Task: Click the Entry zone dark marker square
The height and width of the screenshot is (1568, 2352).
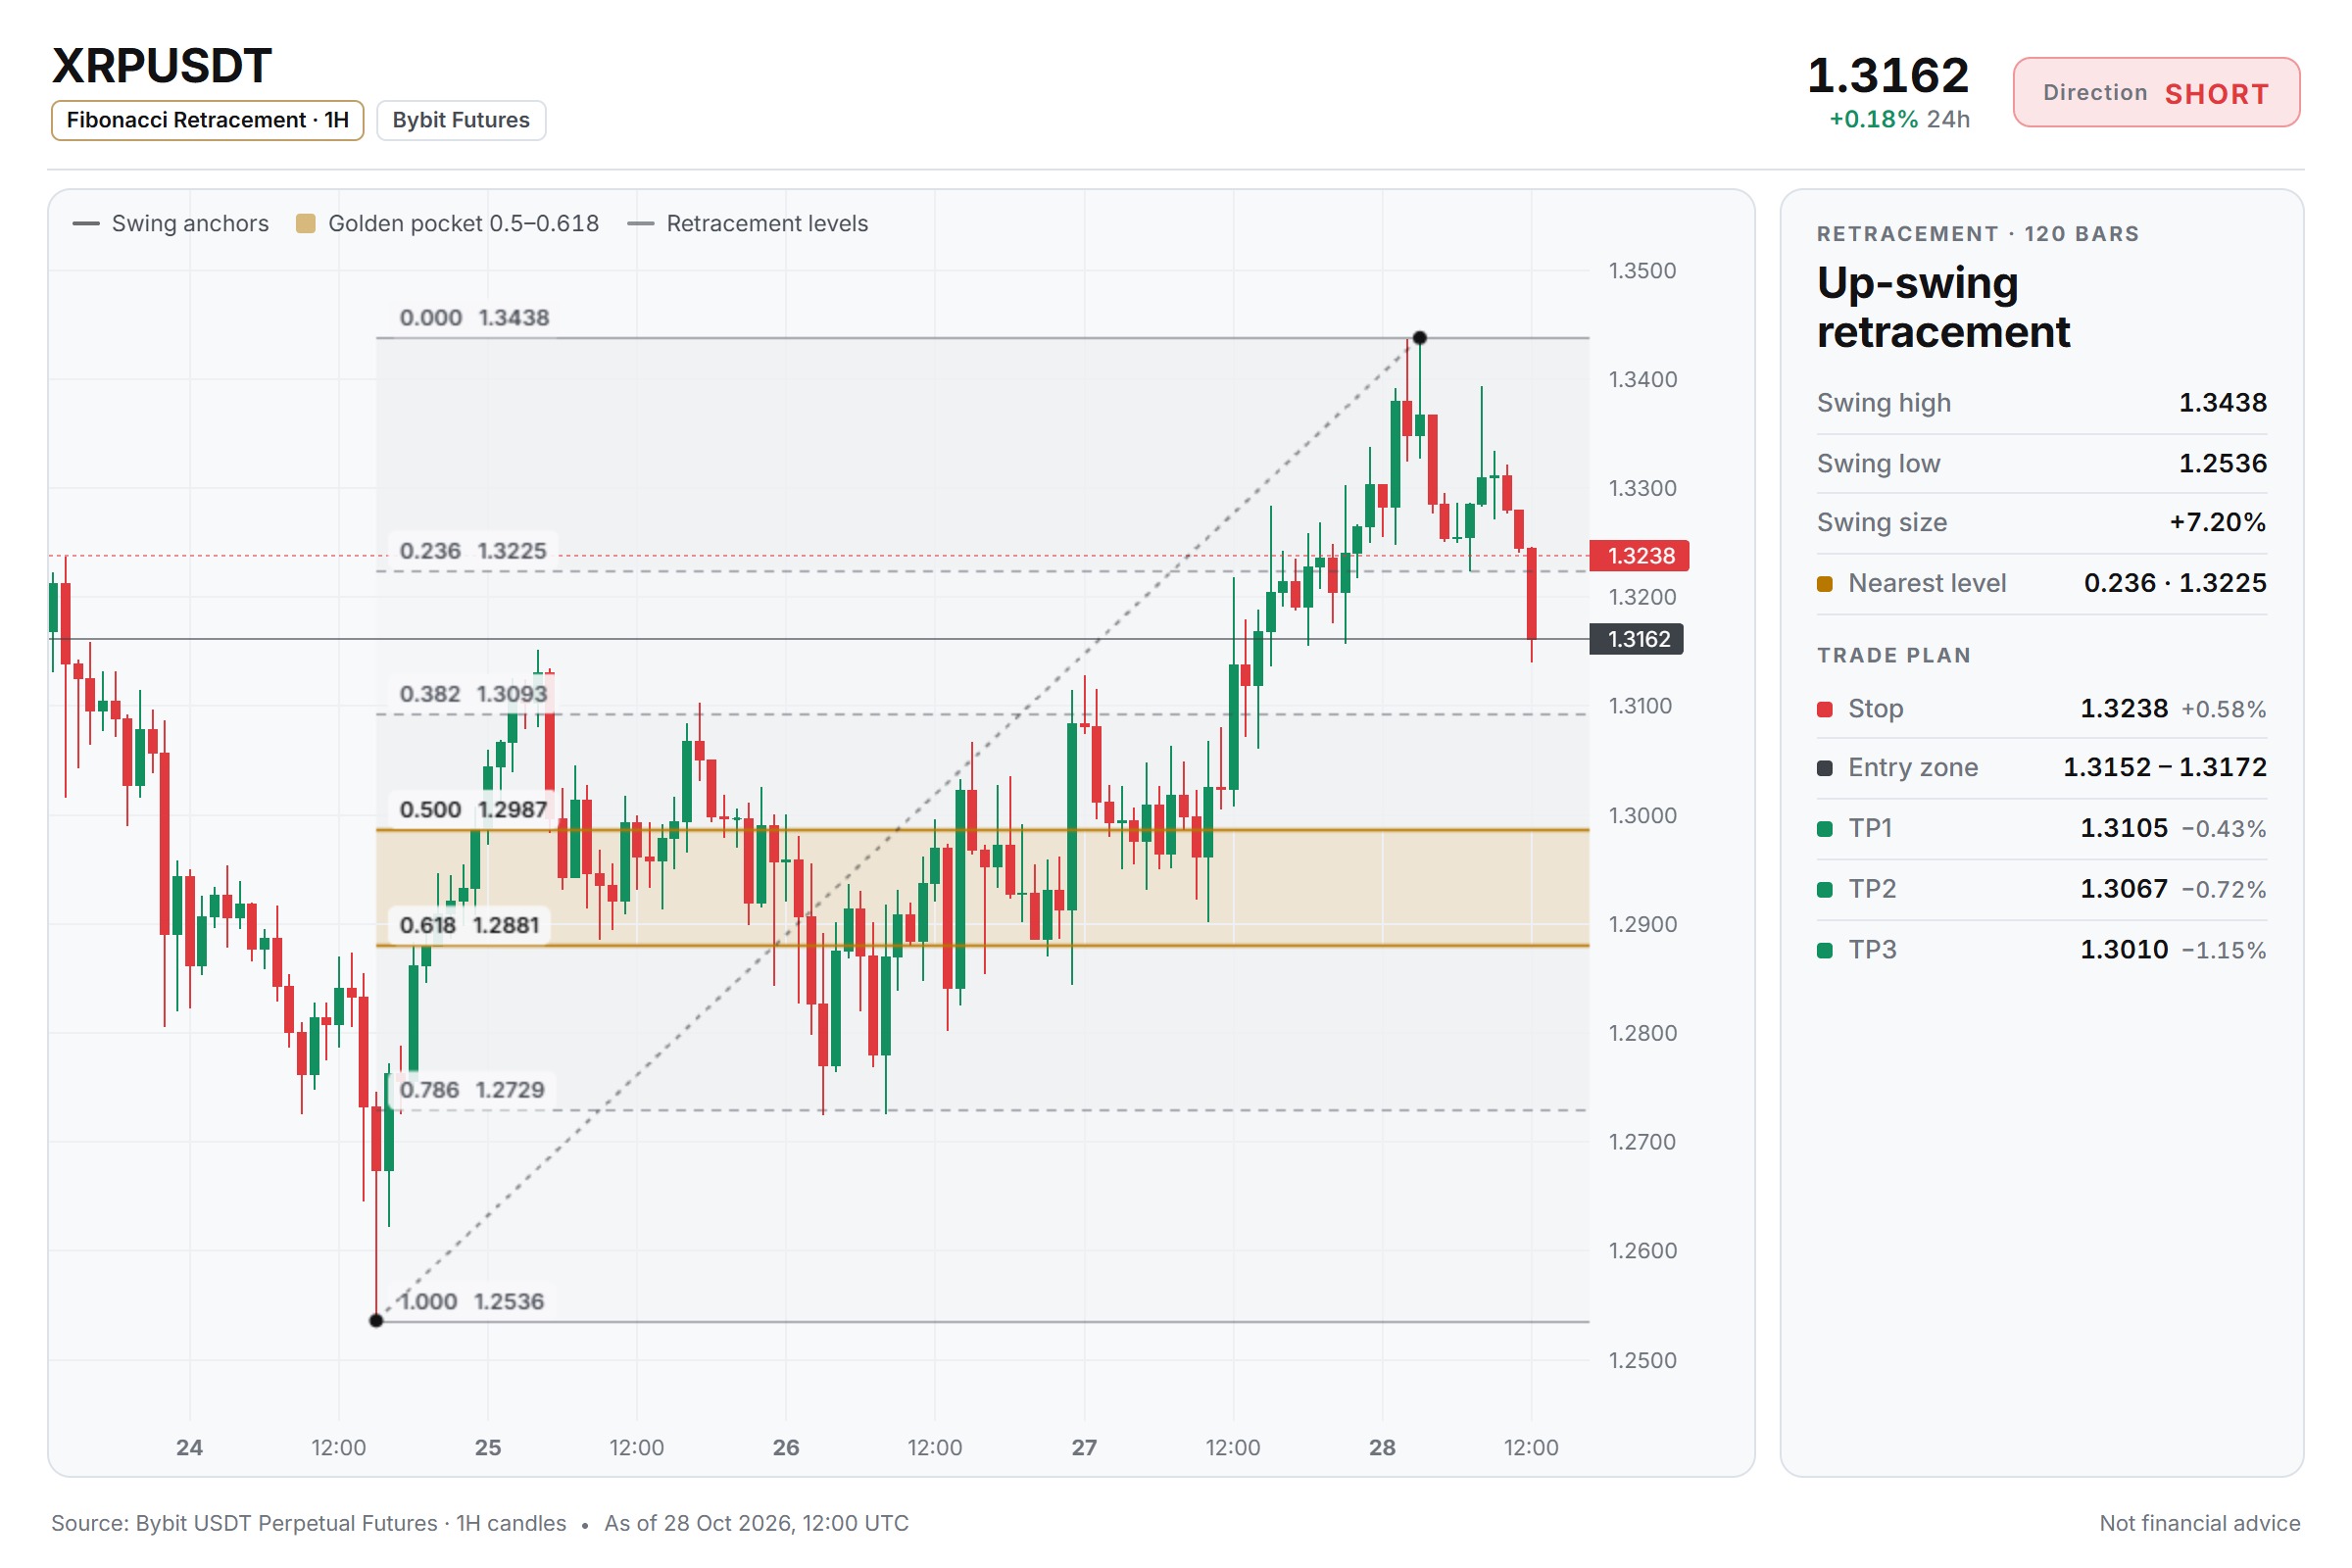Action: pyautogui.click(x=1825, y=768)
